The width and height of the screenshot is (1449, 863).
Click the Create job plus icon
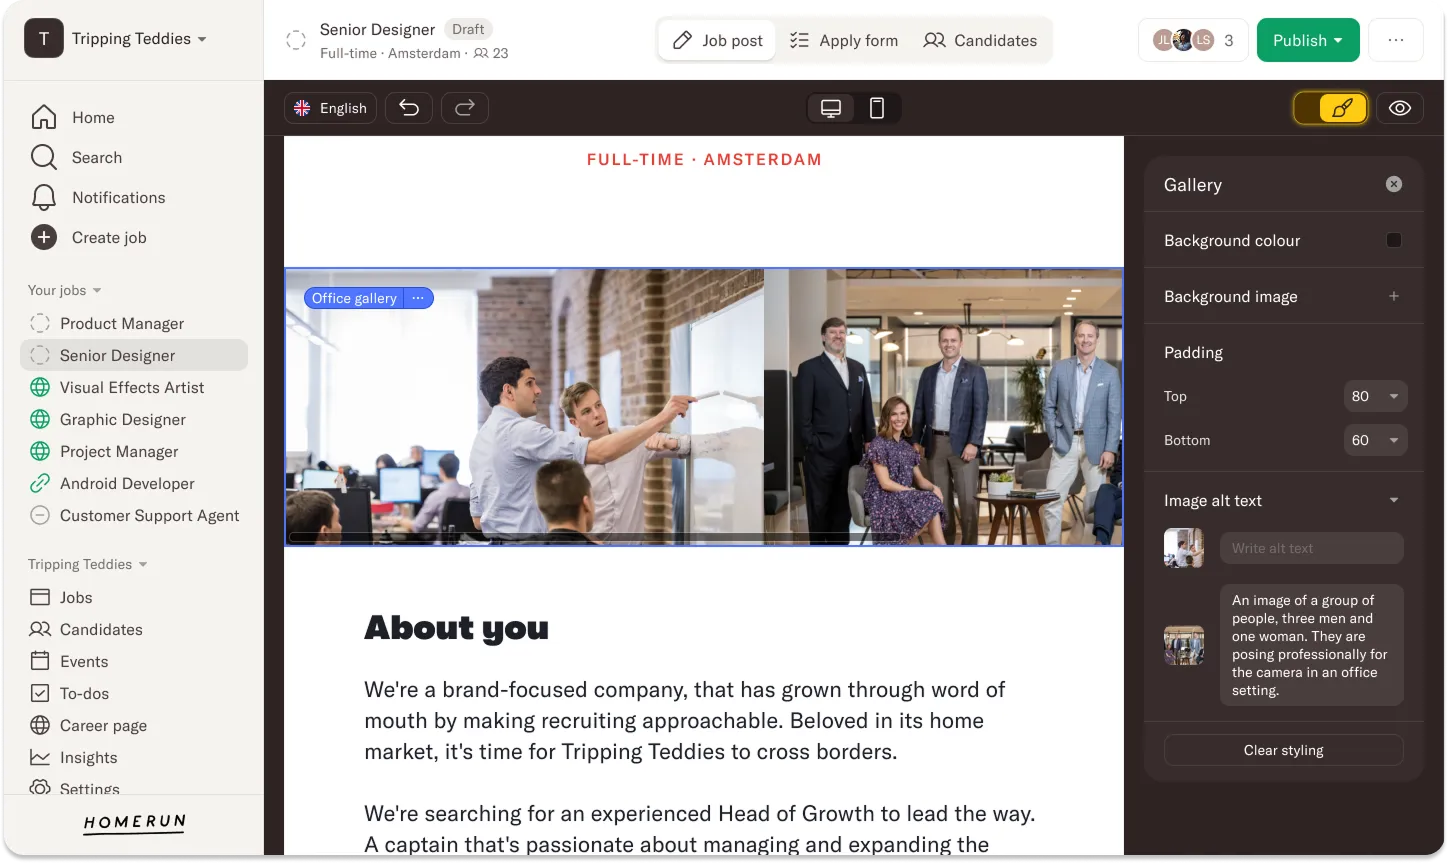click(x=44, y=237)
